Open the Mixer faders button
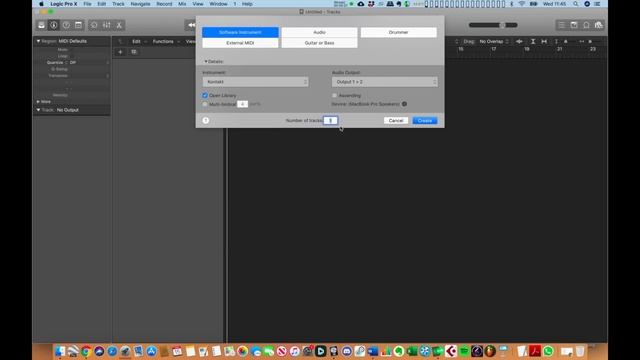Image resolution: width=640 pixels, height=360 pixels. pos(107,25)
